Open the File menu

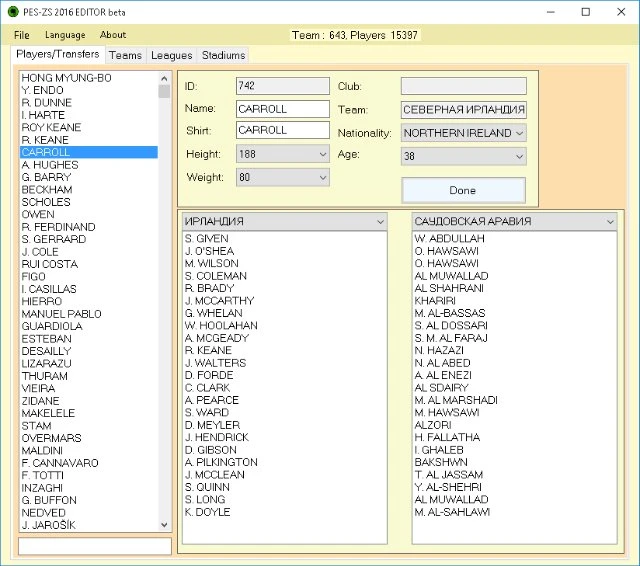pos(22,35)
